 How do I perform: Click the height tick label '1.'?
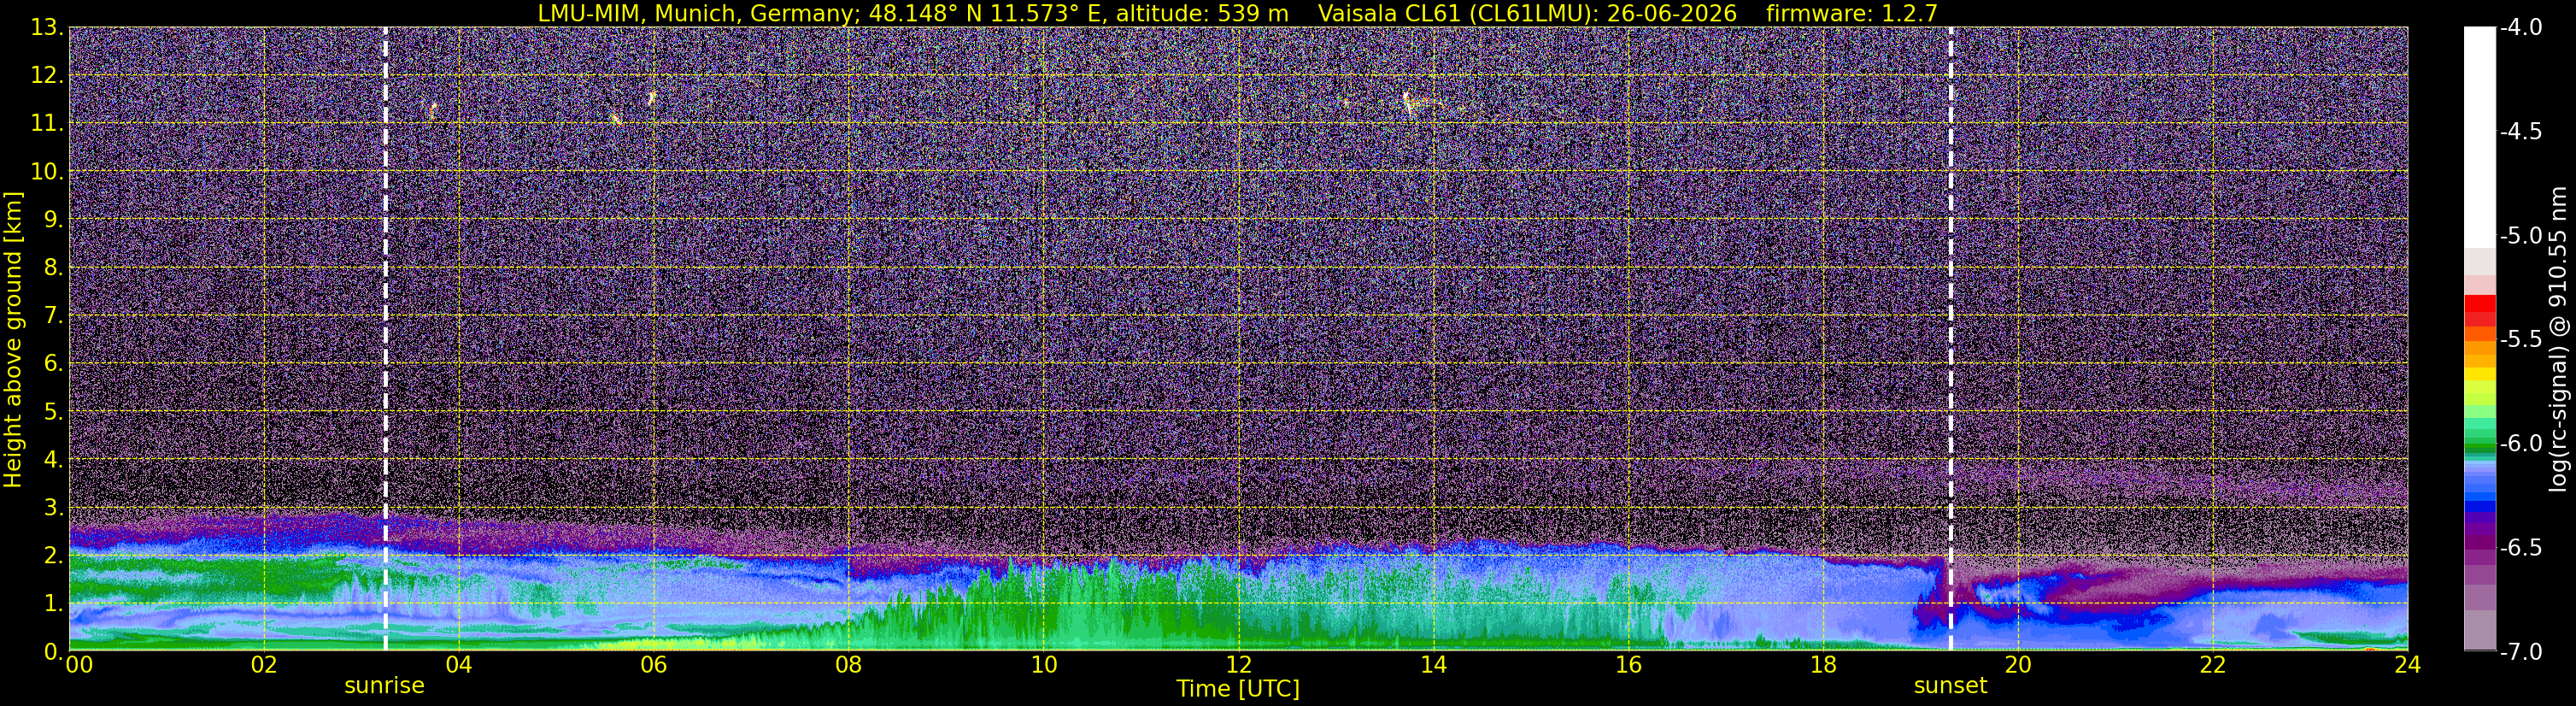[x=54, y=603]
